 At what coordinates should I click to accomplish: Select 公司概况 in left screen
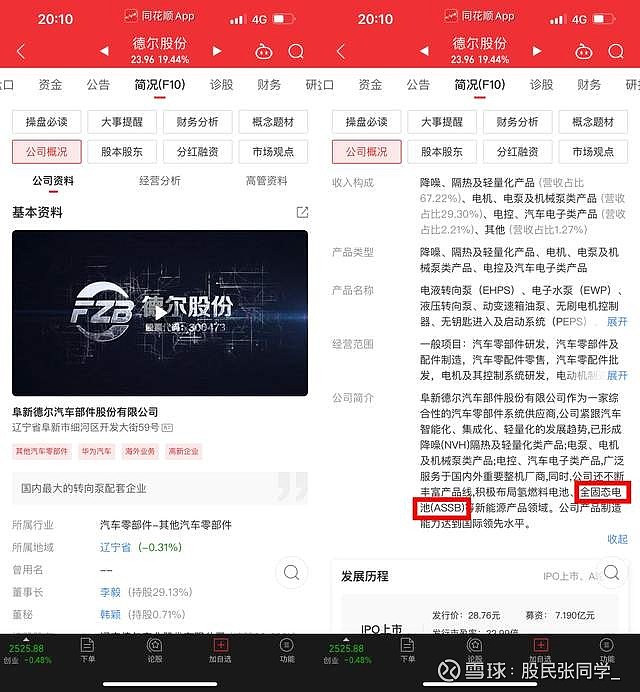pos(47,152)
